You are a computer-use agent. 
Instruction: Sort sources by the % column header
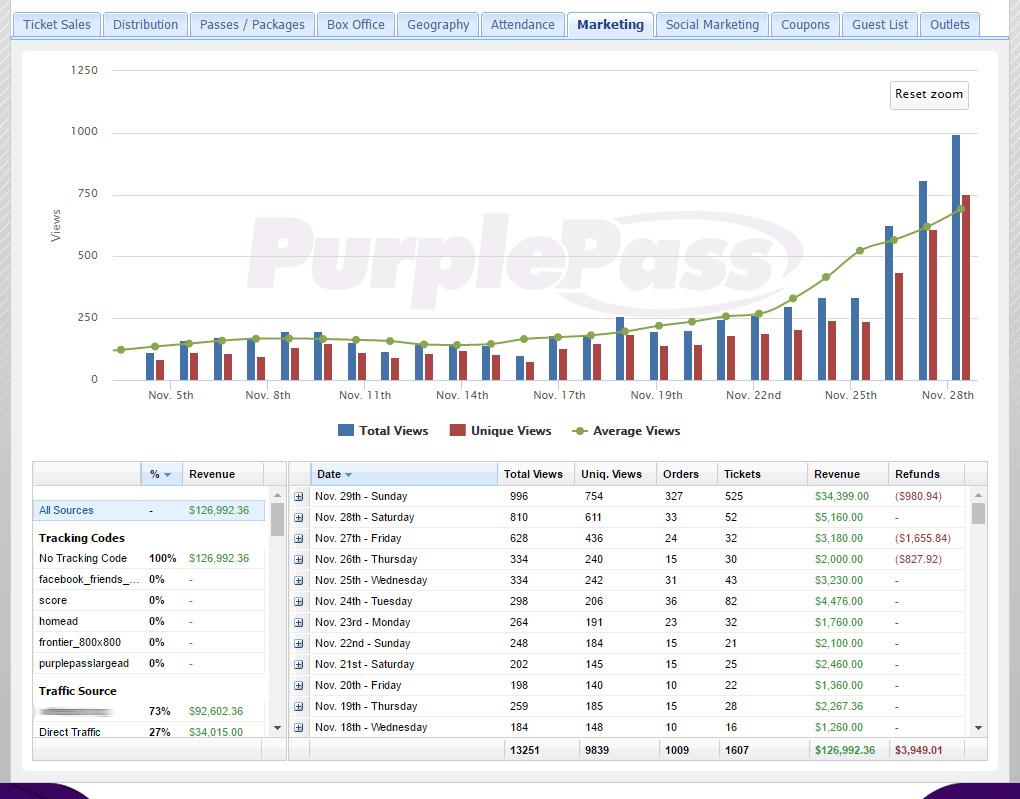[x=161, y=474]
